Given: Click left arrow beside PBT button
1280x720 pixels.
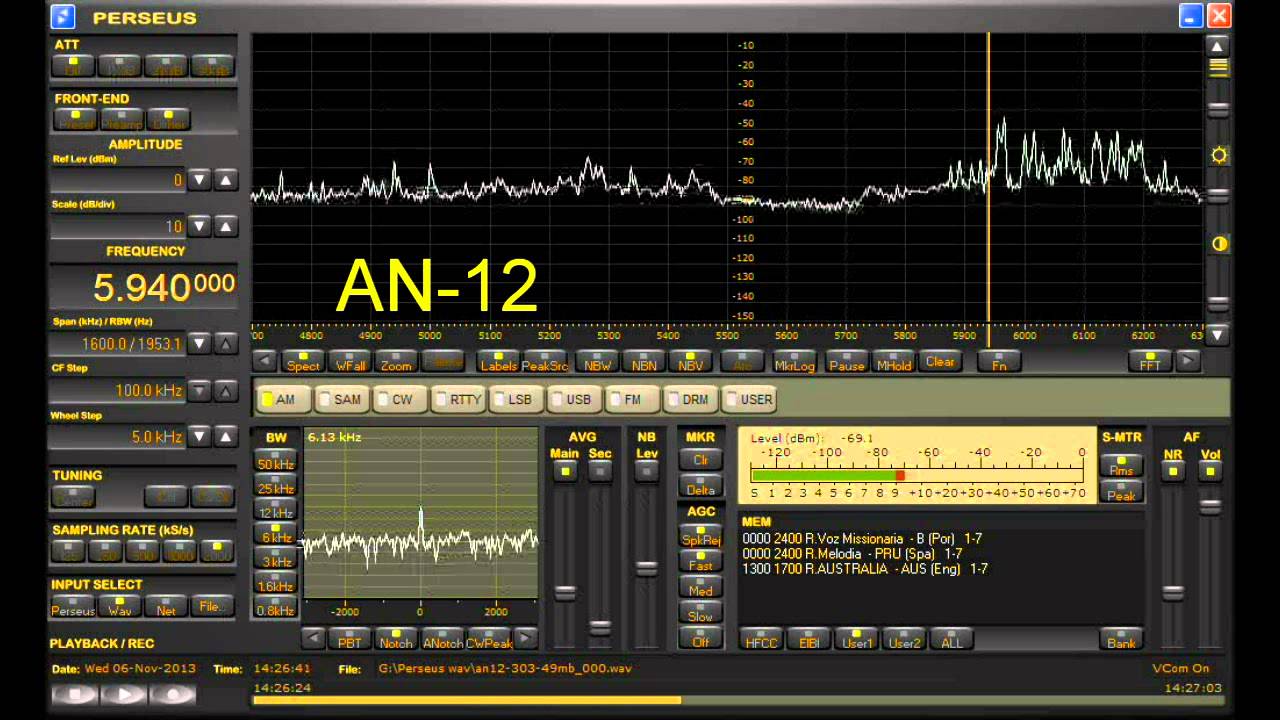Looking at the screenshot, I should click(x=313, y=638).
